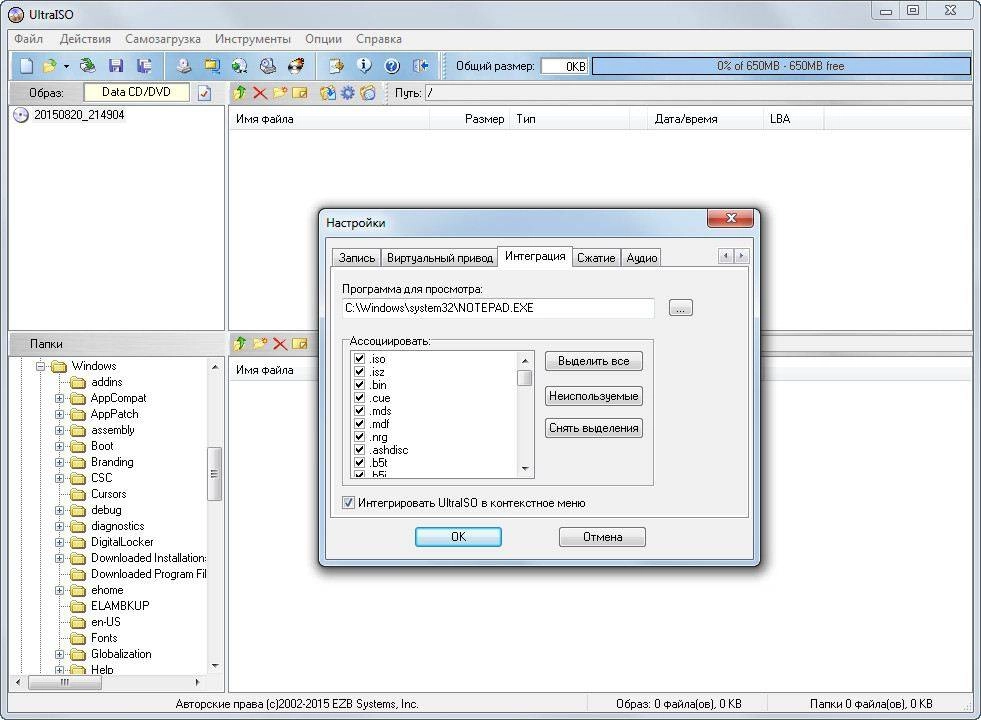Collapse the Windows folder tree node
The height and width of the screenshot is (720, 981).
coord(40,366)
